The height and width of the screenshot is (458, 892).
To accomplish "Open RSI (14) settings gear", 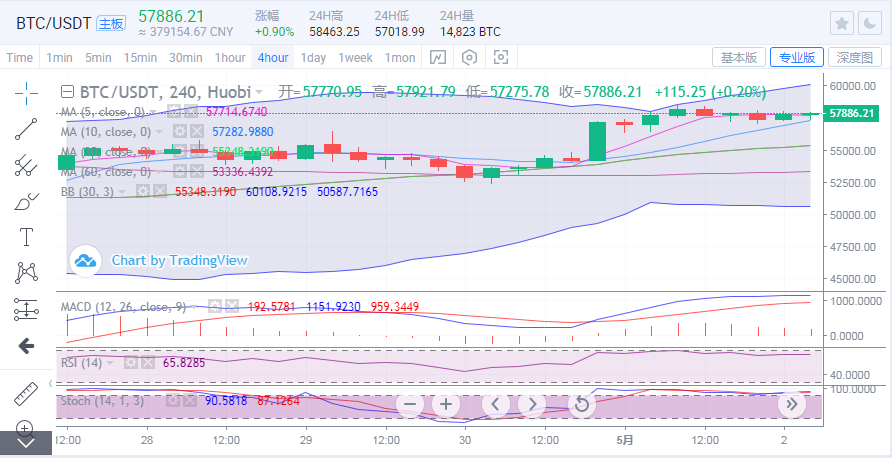I will [x=131, y=362].
